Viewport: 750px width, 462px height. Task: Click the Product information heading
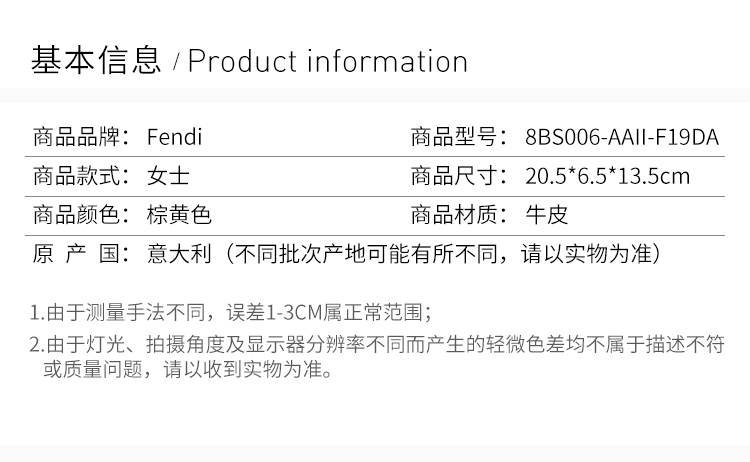pyautogui.click(x=328, y=61)
